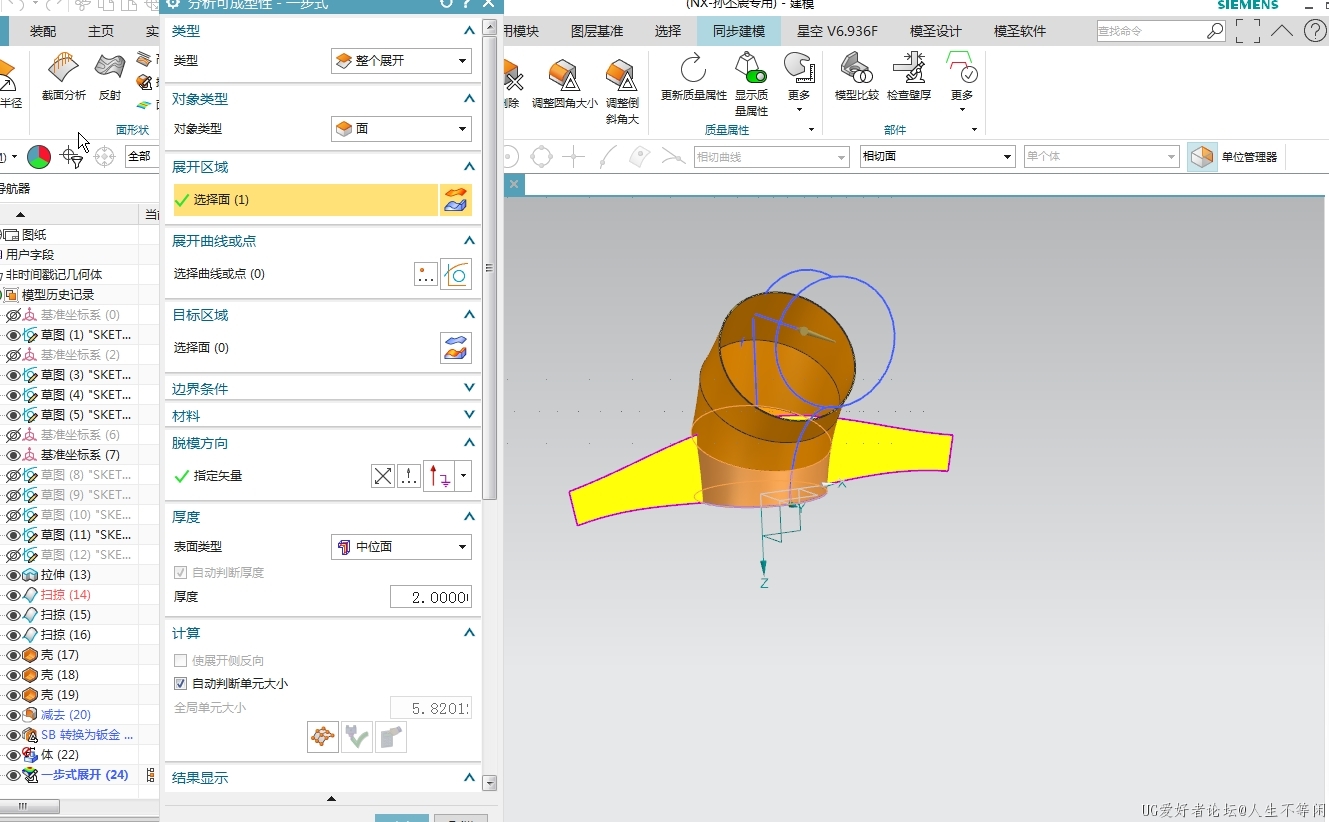This screenshot has width=1329, height=822.
Task: Open the 单位管理器 unit manager
Action: [1233, 157]
